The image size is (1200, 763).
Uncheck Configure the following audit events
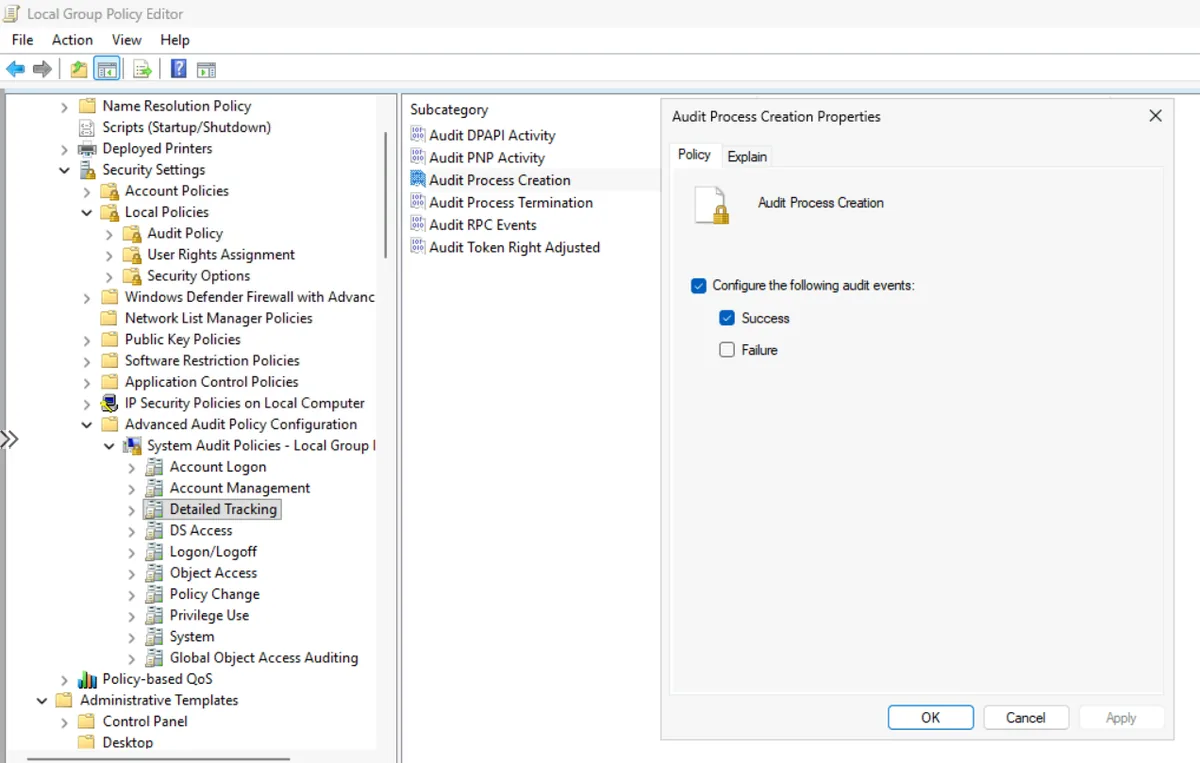coord(699,286)
